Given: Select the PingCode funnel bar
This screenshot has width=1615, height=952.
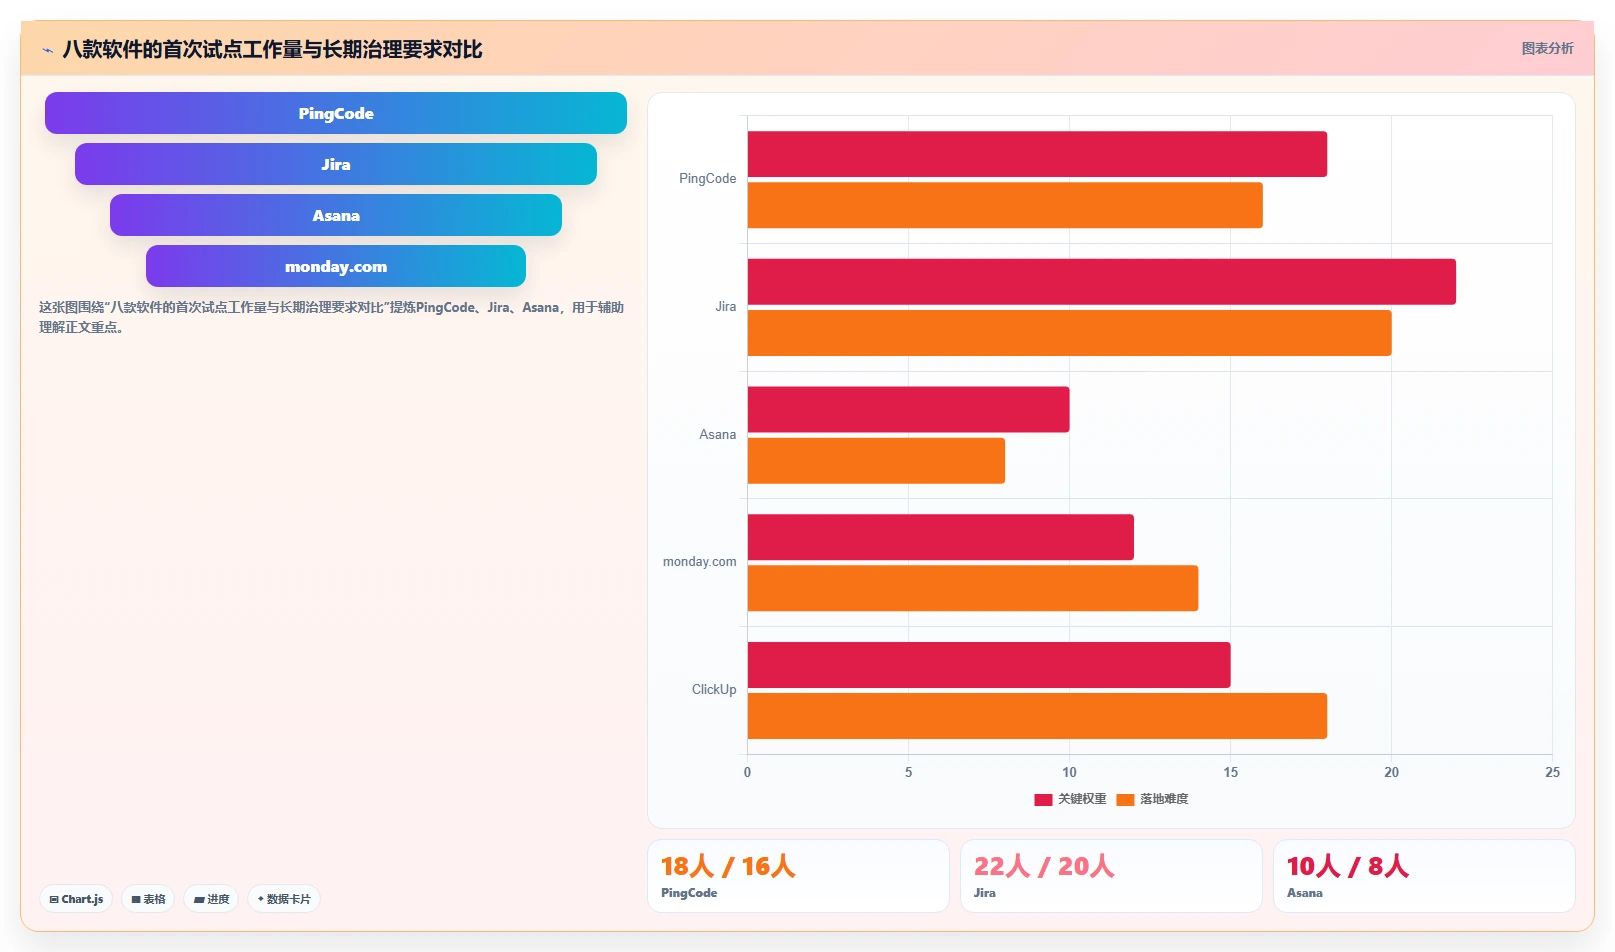Looking at the screenshot, I should 336,113.
